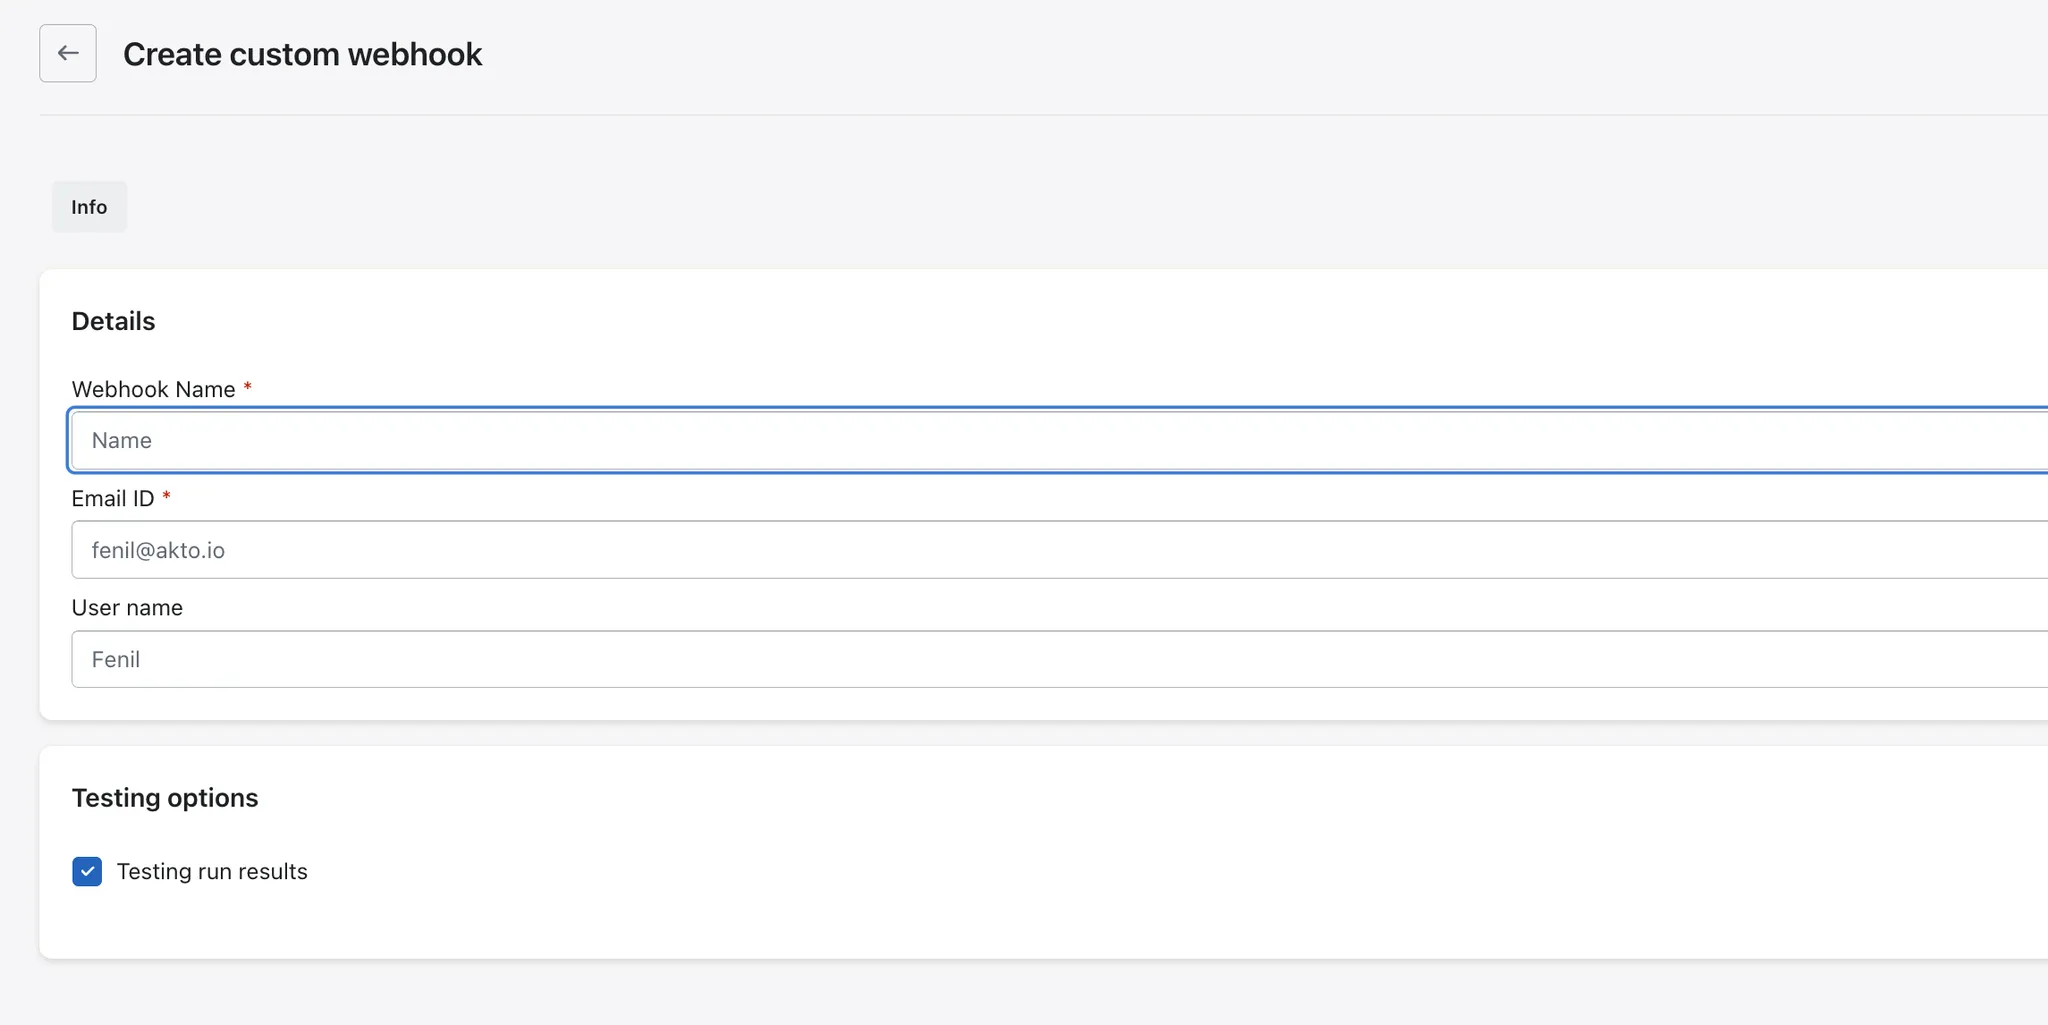Click the red asterisk beside Email ID

coord(166,495)
